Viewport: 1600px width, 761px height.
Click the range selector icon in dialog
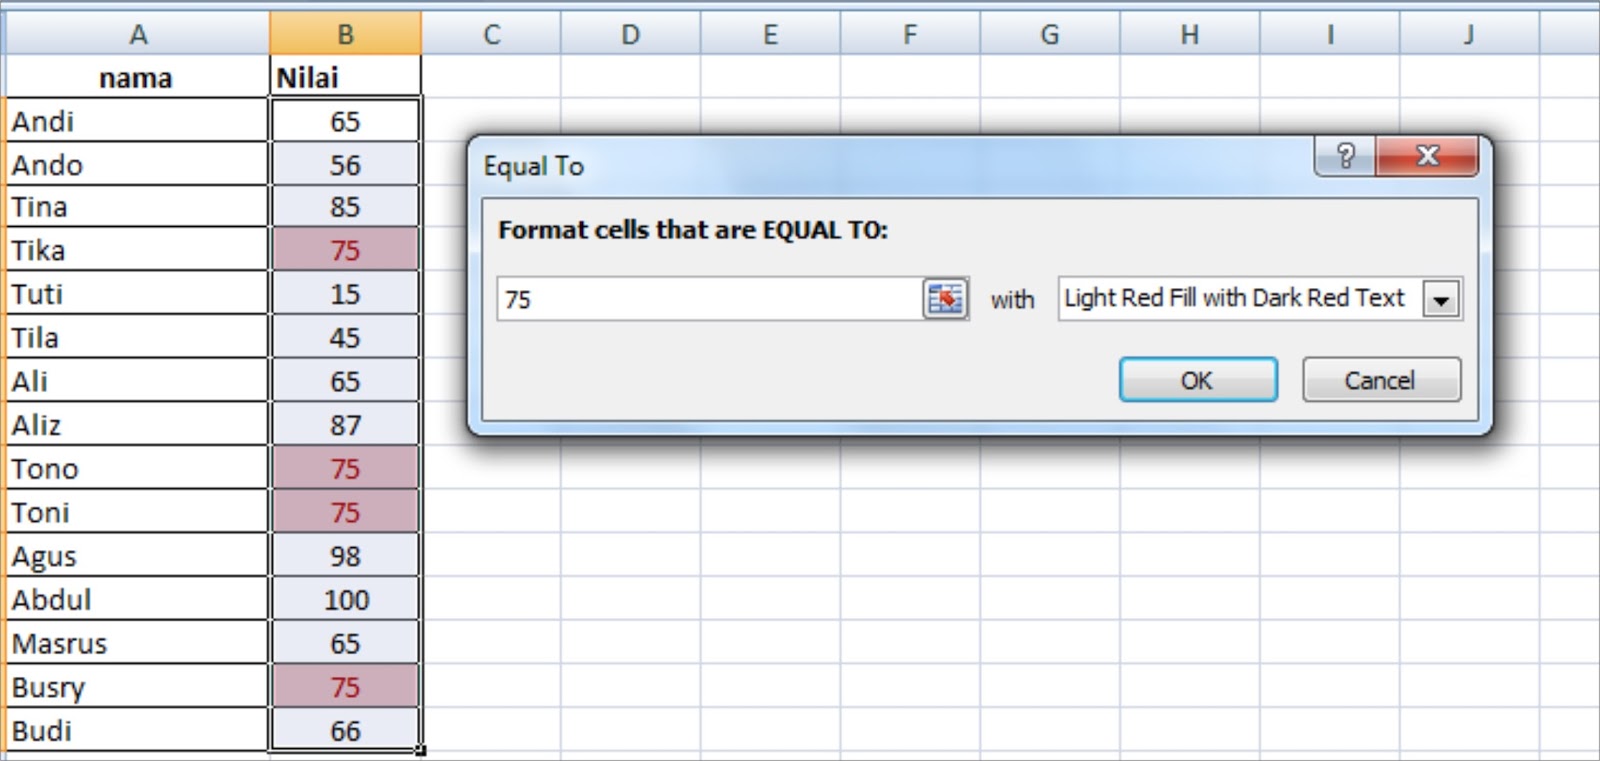944,299
